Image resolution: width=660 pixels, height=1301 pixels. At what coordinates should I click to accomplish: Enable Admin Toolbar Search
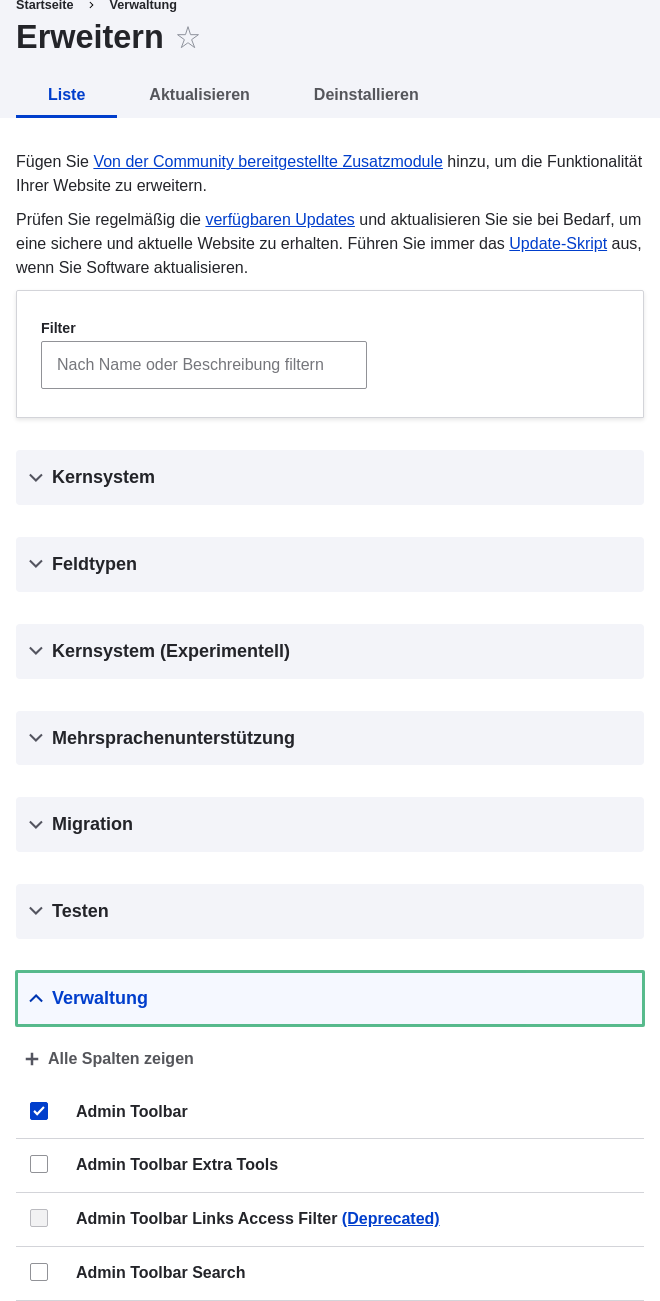39,1272
